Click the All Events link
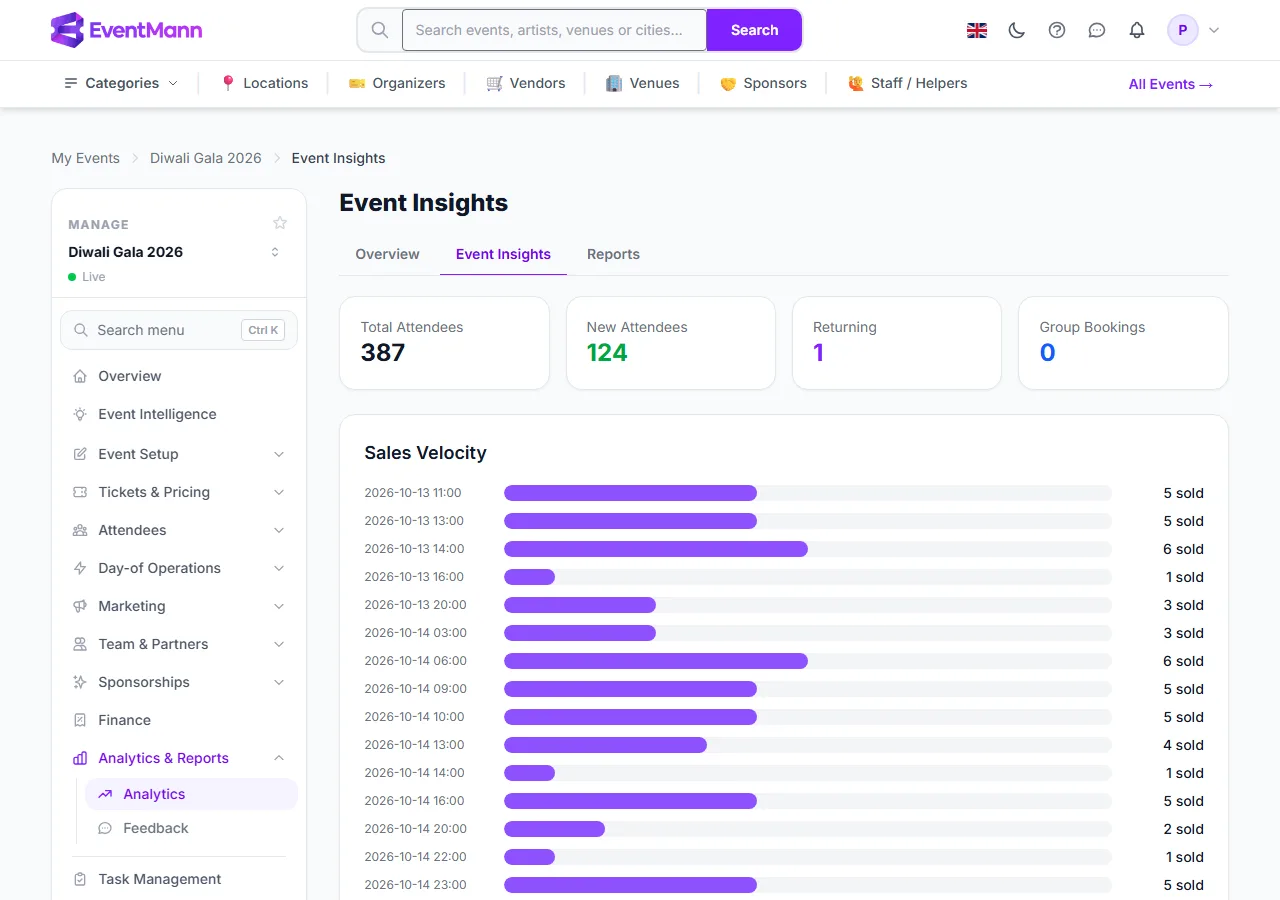 point(1171,84)
